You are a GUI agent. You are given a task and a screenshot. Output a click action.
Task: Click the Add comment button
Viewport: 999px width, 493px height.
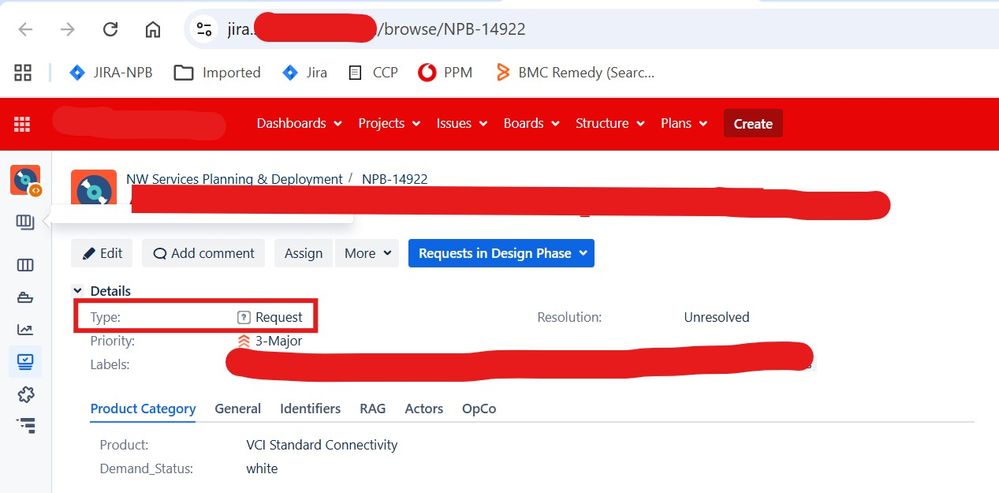click(x=203, y=253)
